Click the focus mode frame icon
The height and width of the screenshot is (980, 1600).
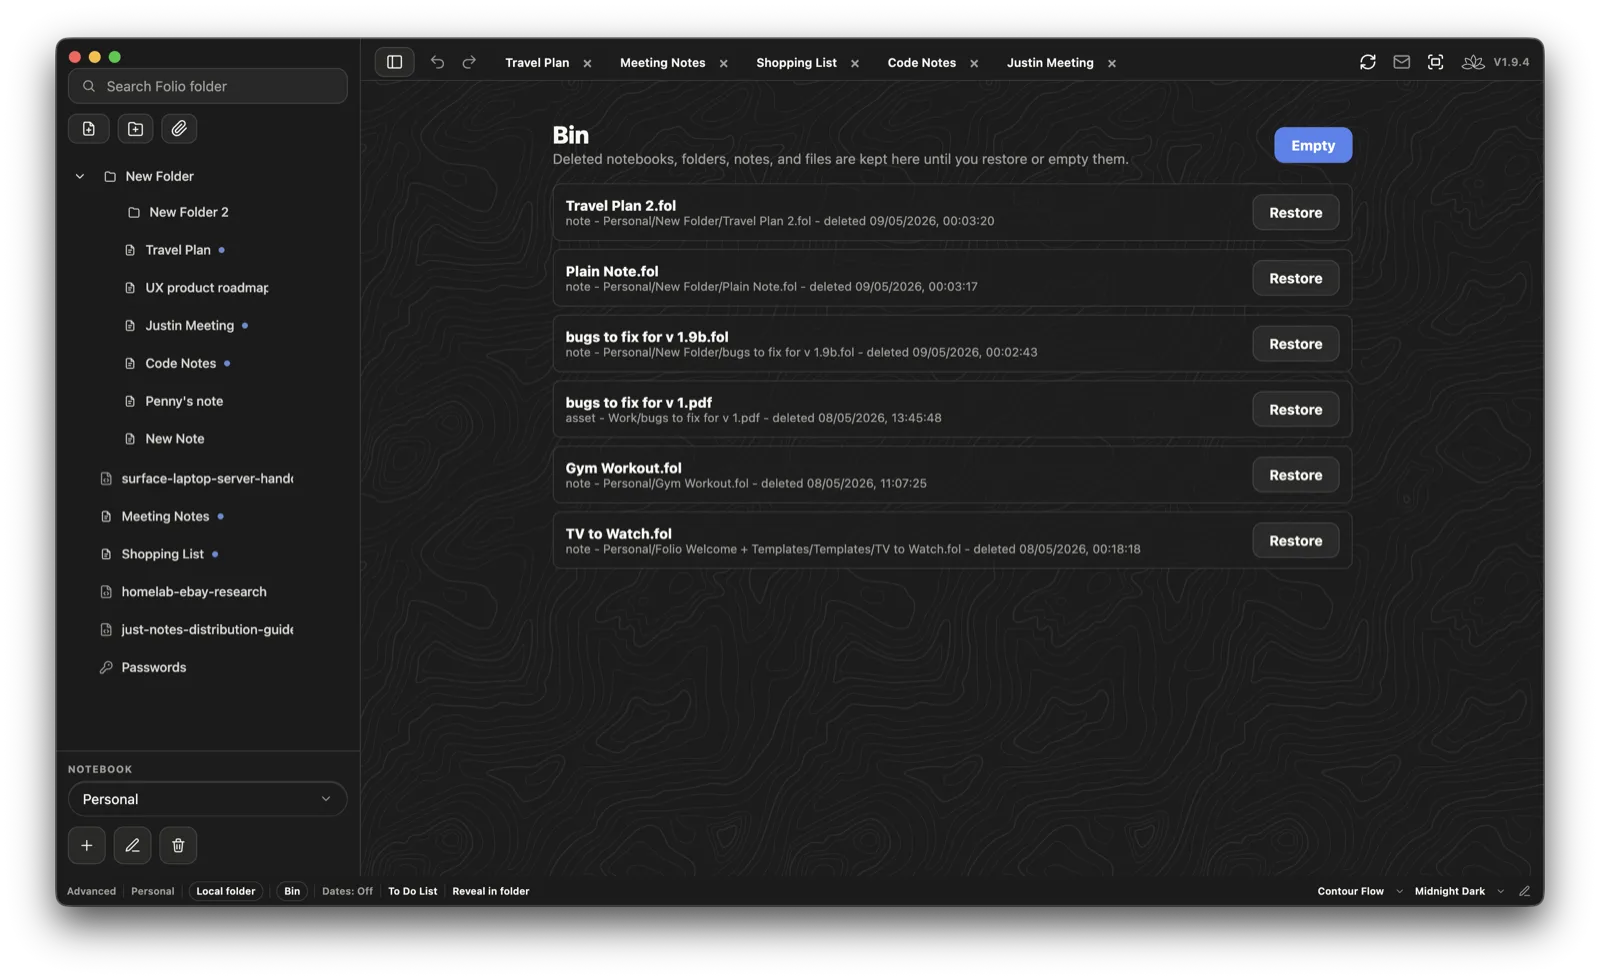(x=1435, y=62)
